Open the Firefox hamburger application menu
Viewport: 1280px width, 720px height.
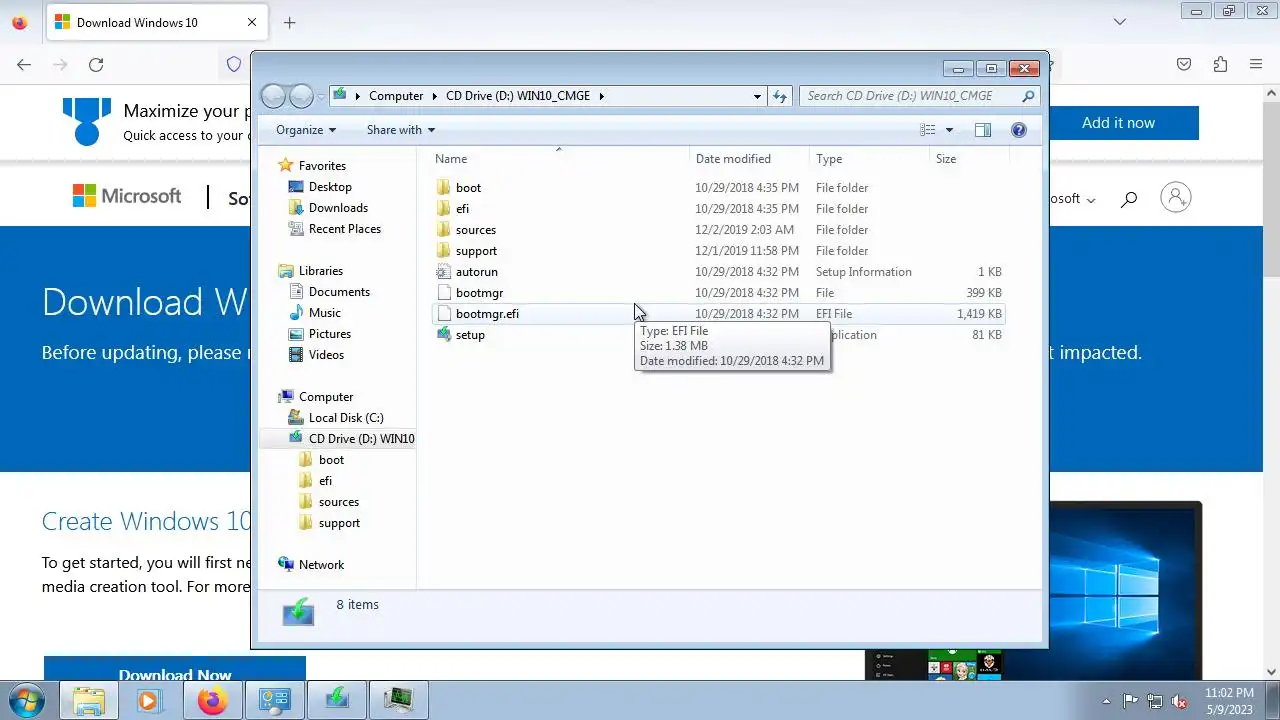coord(1256,64)
